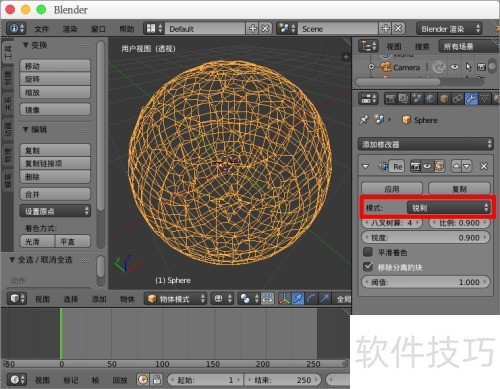Viewport: 500px width, 389px height.
Task: Toggle Camera visibility eye in outliner
Action: pyautogui.click(x=454, y=67)
